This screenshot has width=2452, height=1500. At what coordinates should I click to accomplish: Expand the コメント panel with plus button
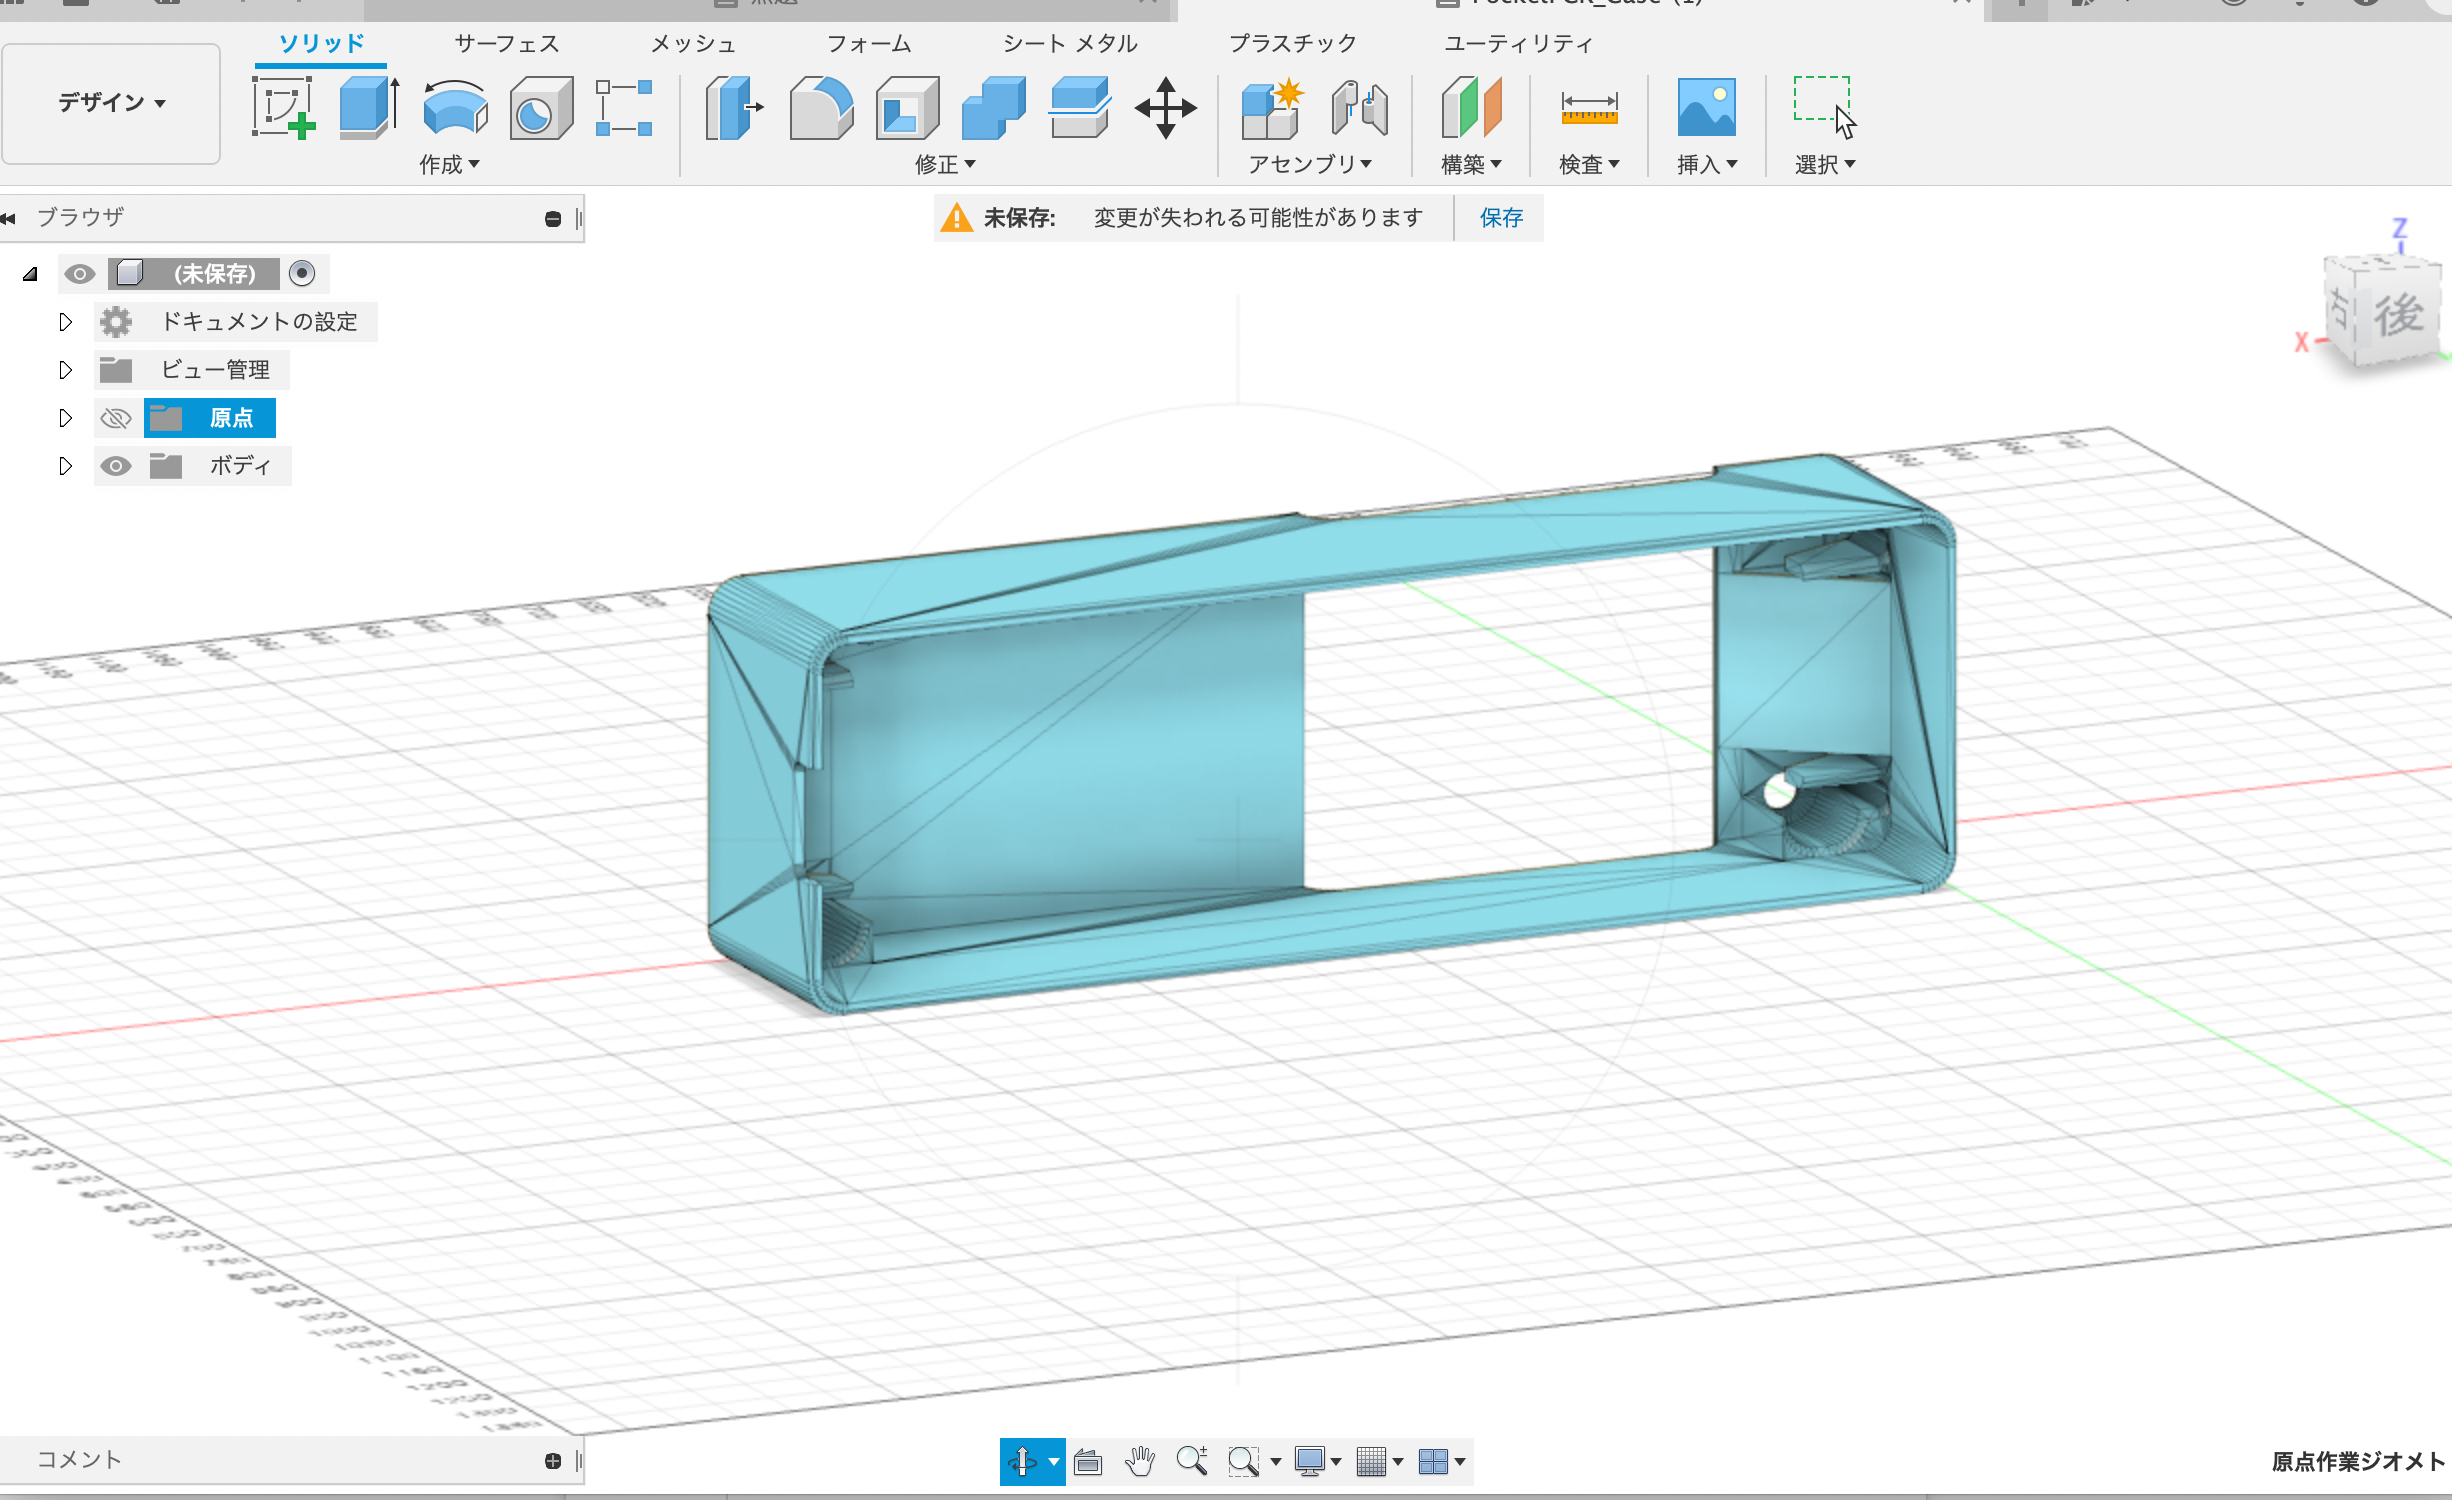(553, 1461)
